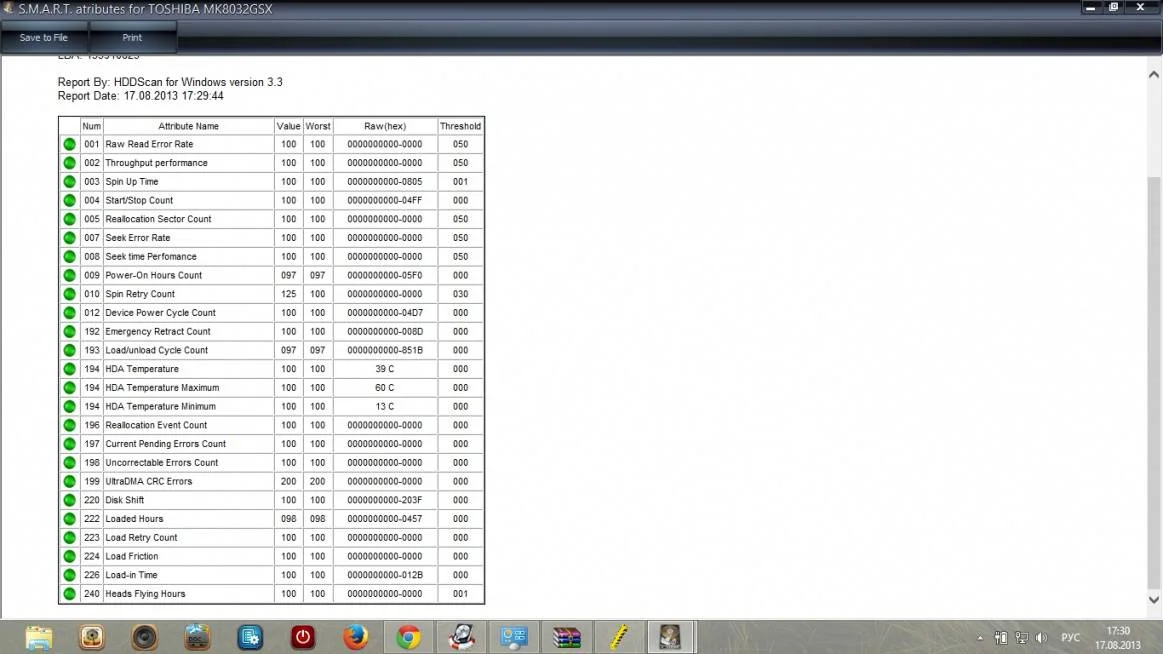Click the 39 C temperature value
The image size is (1163, 654).
click(385, 369)
